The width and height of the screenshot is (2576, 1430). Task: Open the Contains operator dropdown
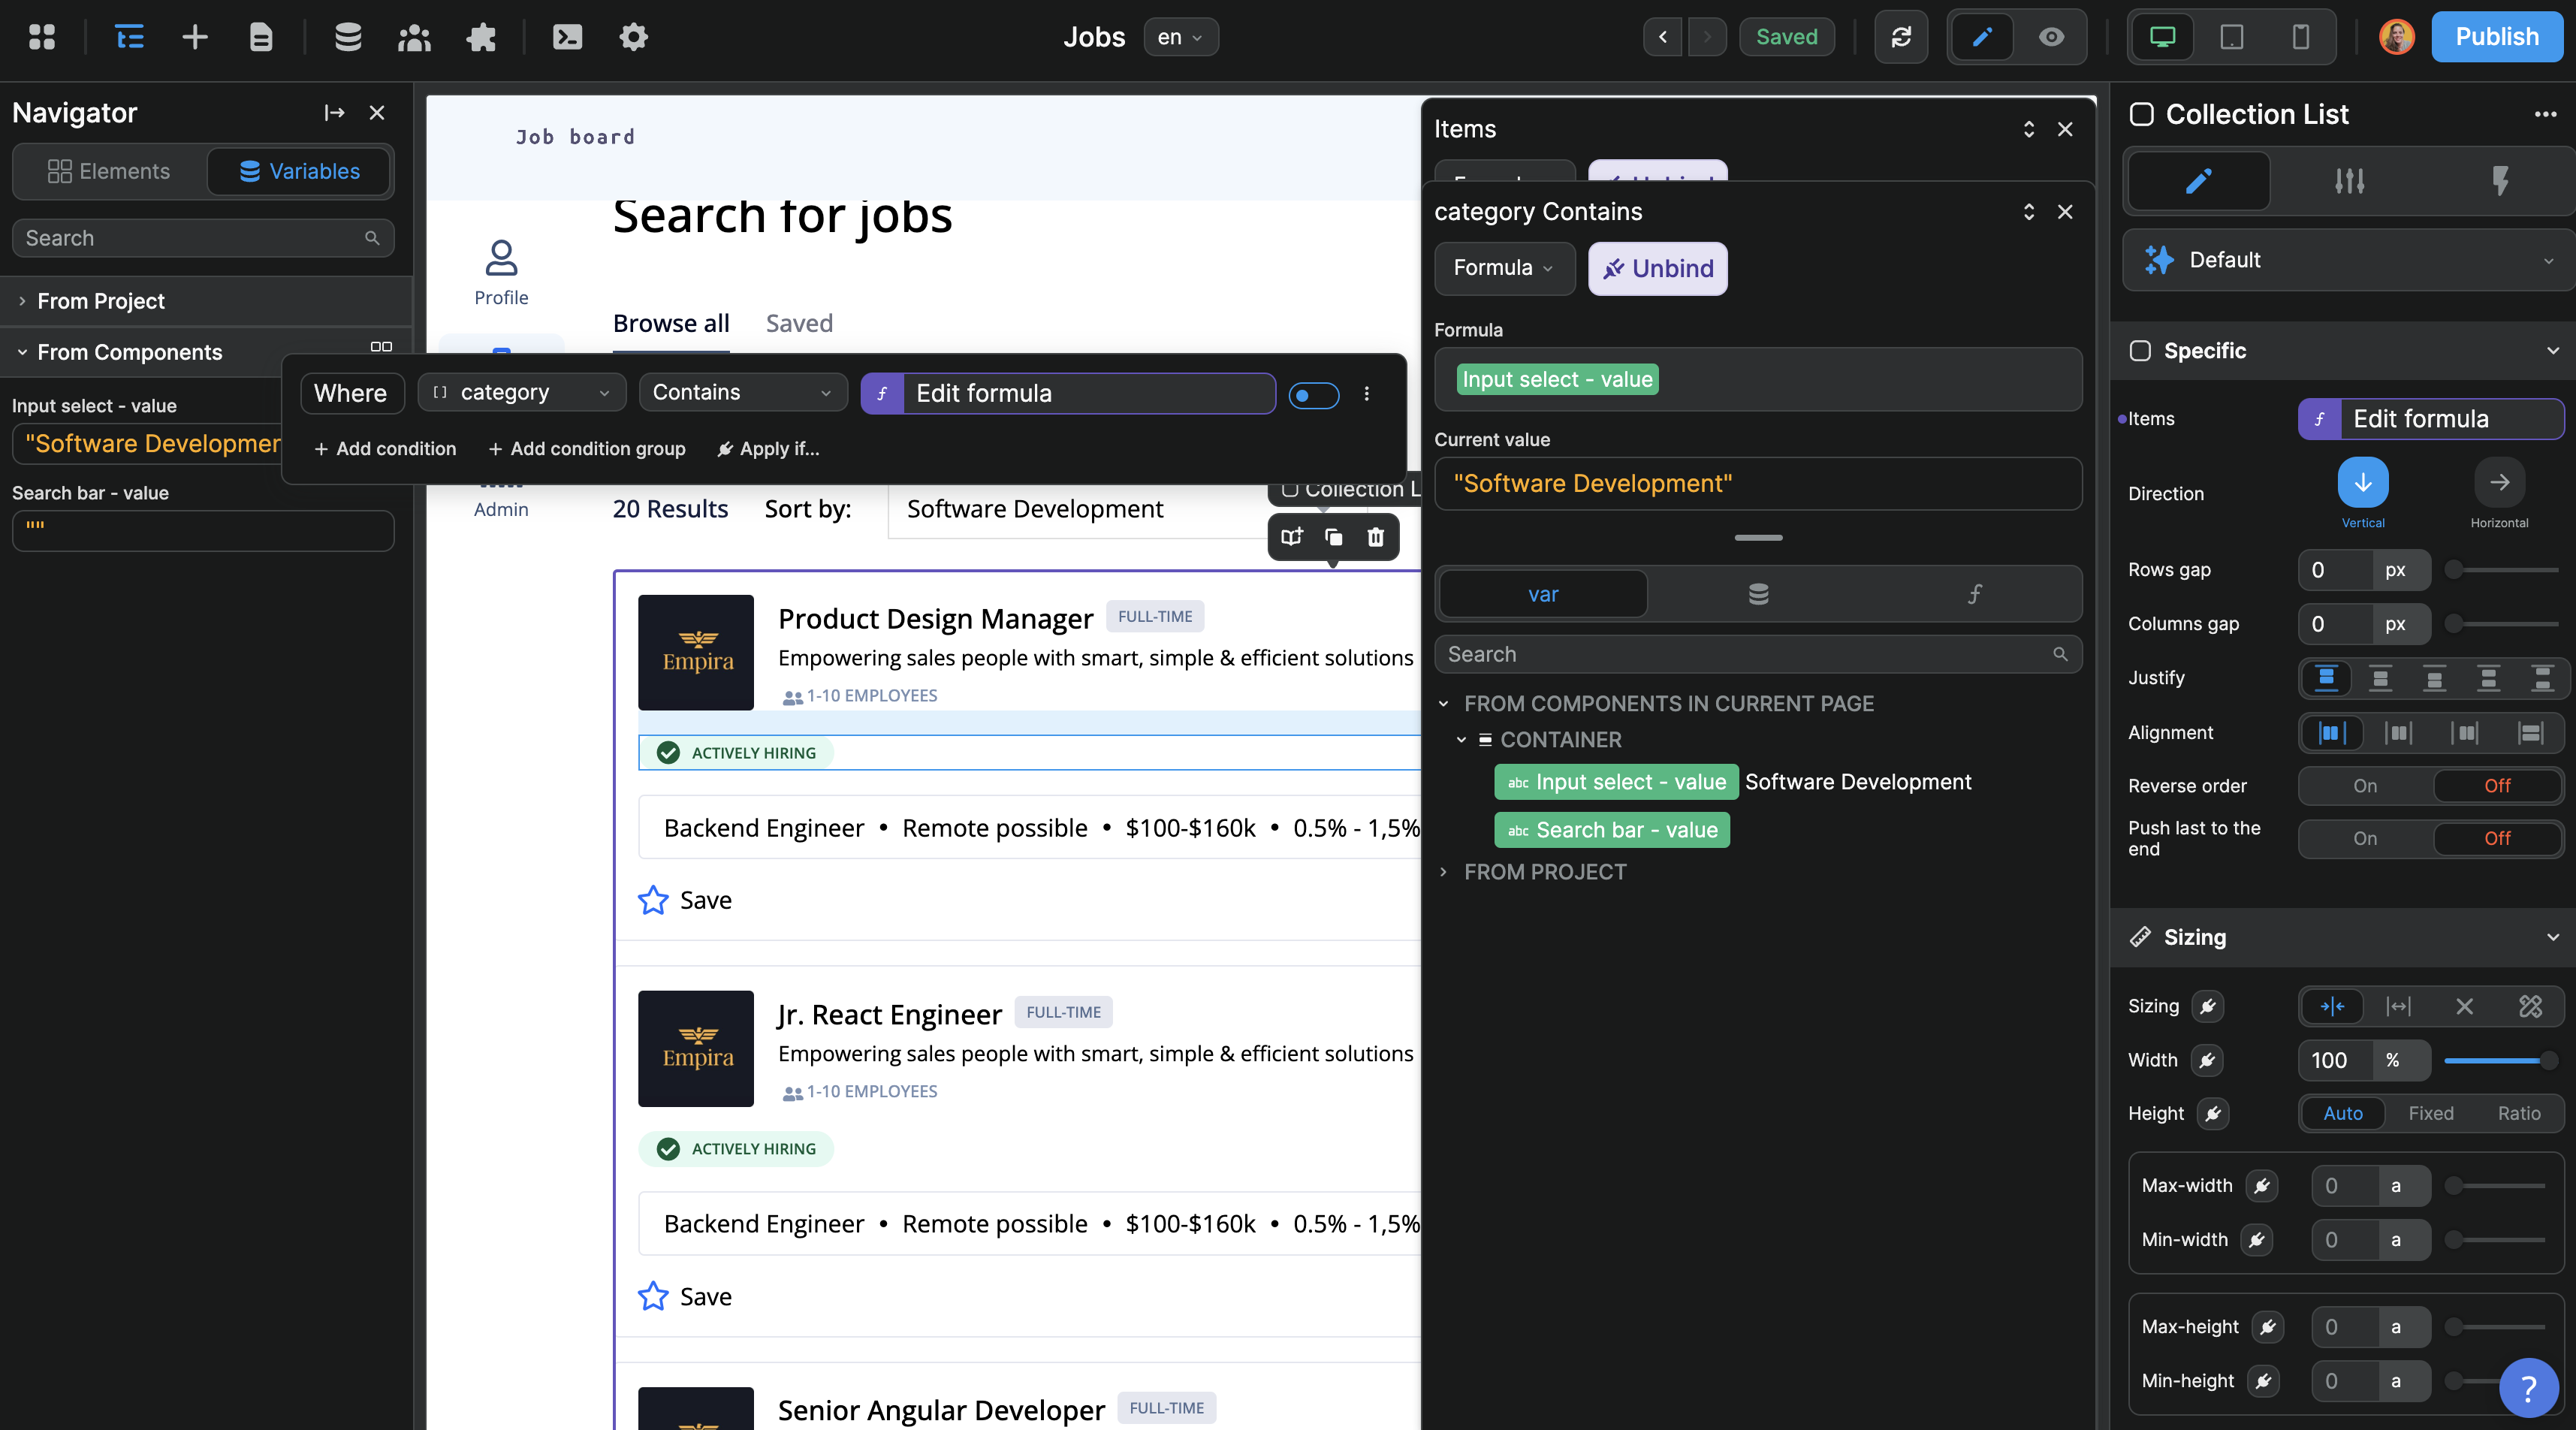point(742,392)
